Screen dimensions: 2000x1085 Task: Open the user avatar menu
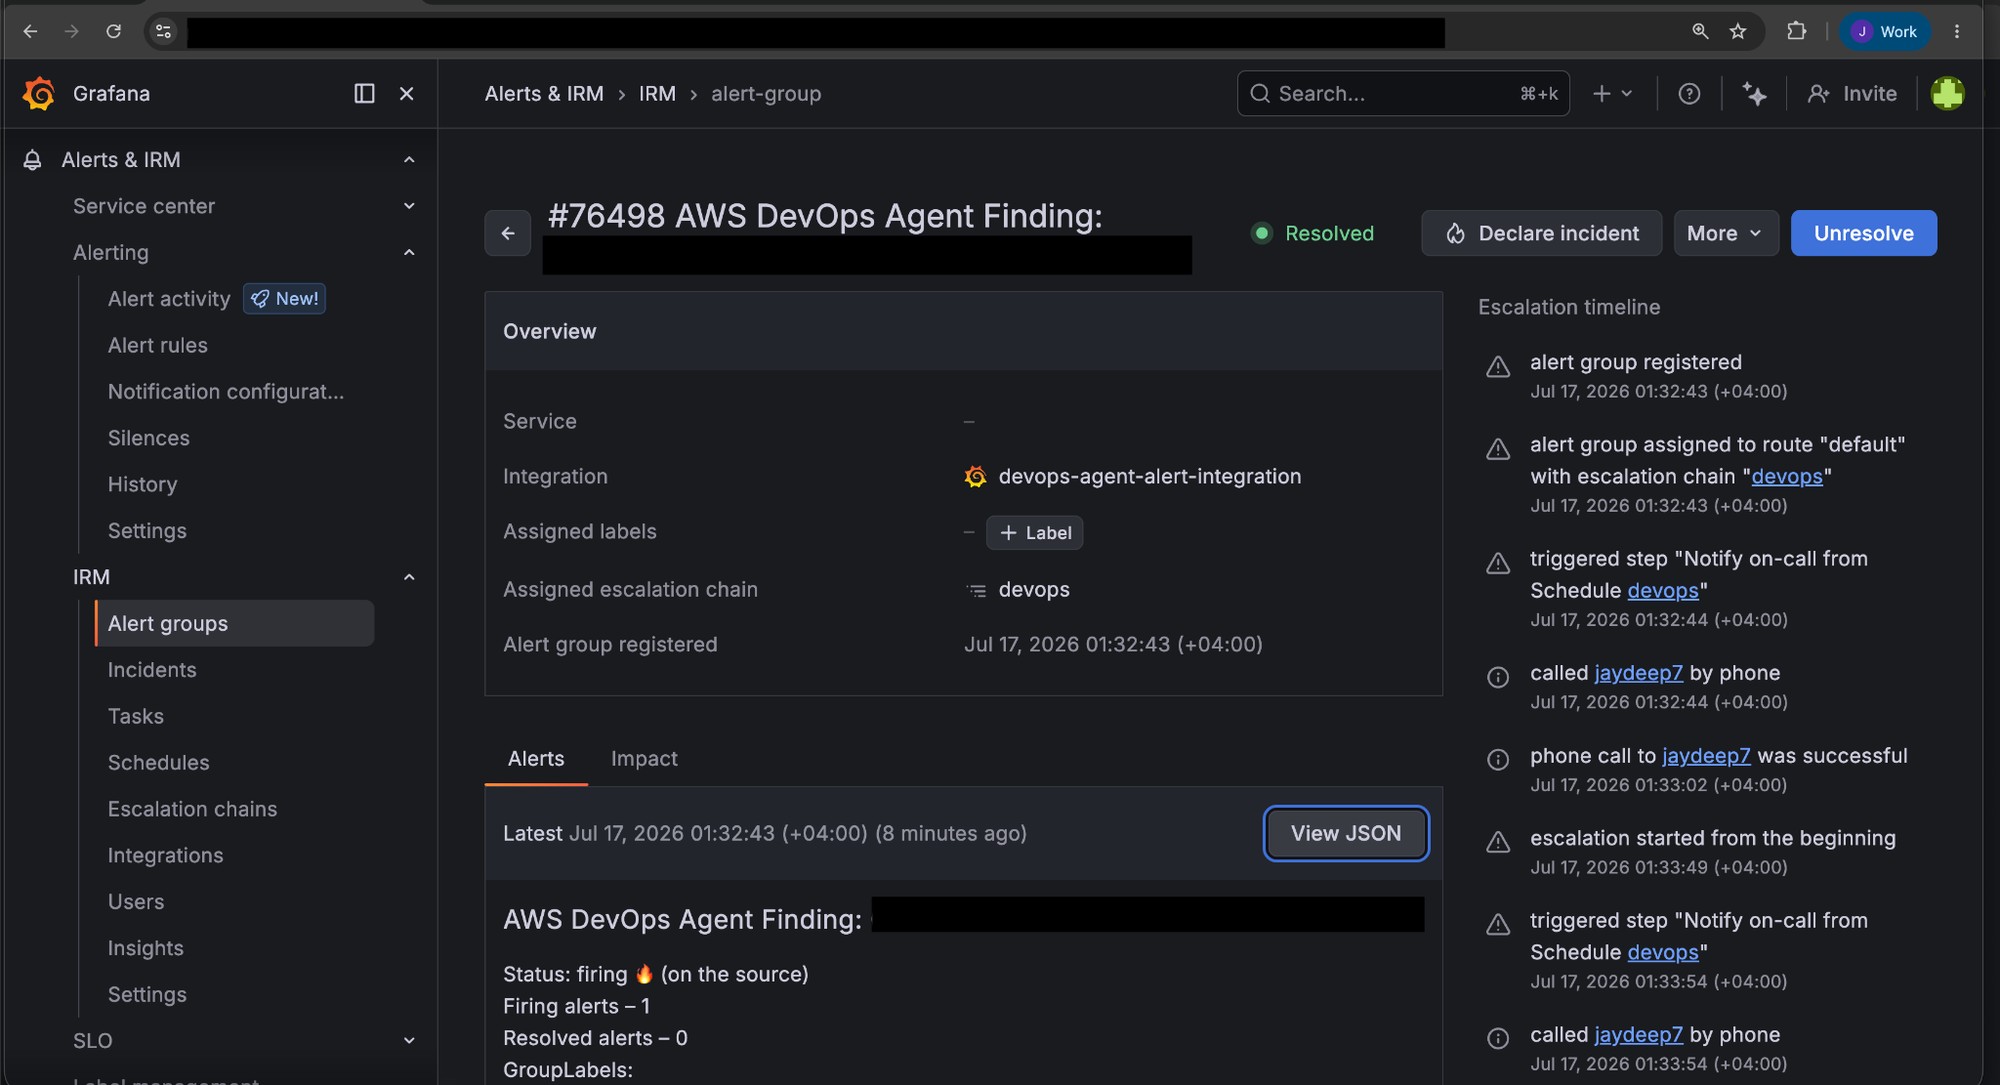tap(1947, 93)
